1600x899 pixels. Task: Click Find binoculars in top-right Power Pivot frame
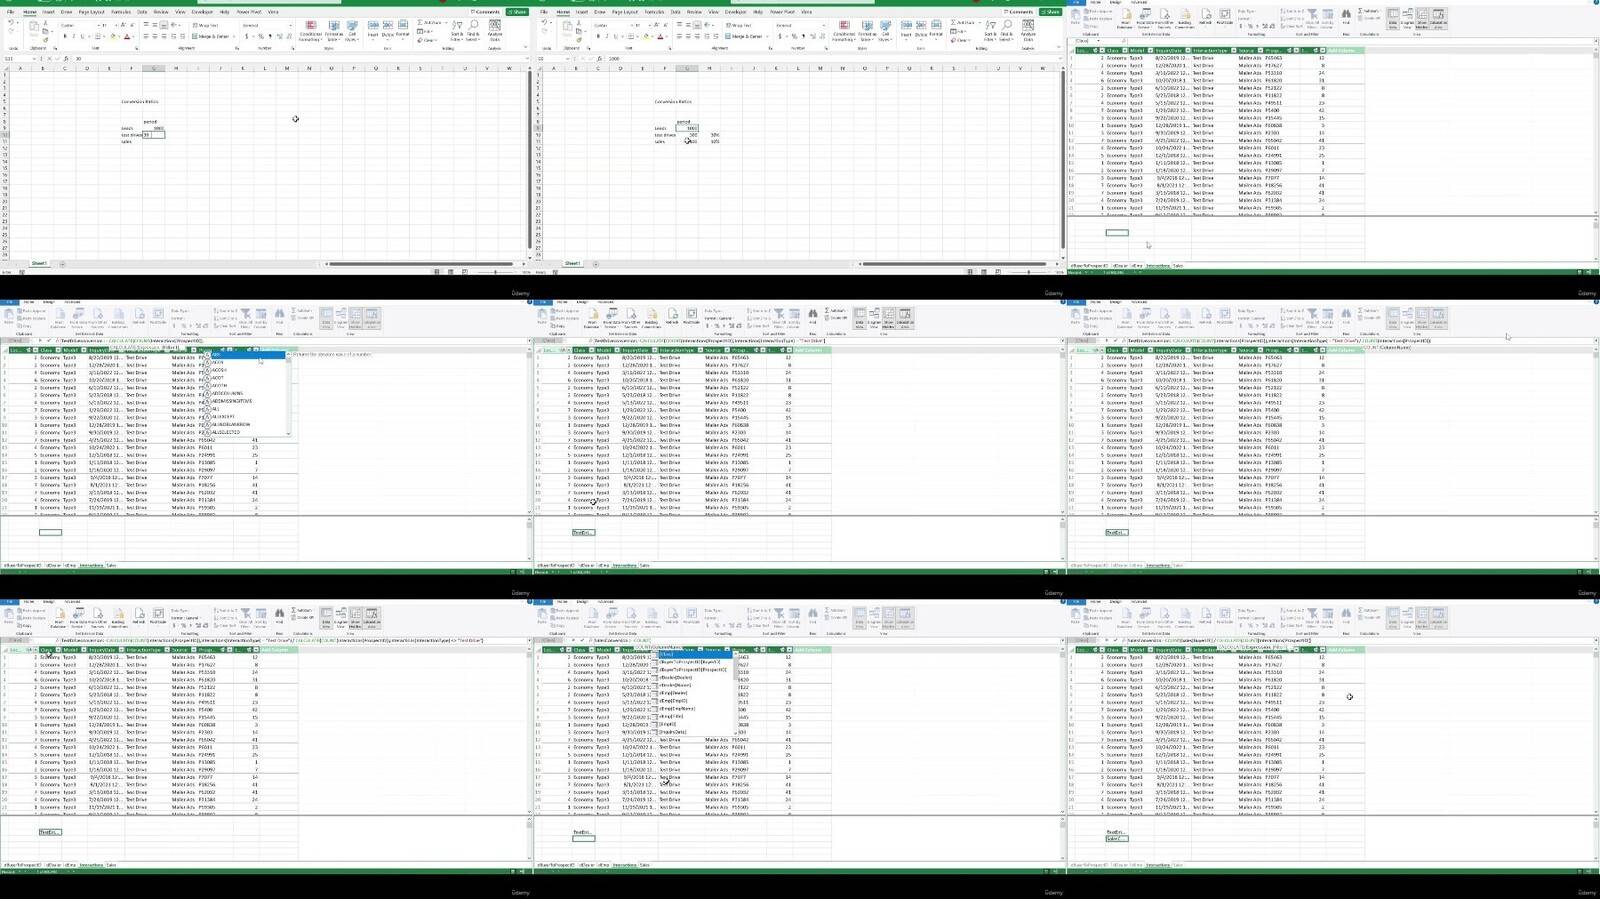coord(1346,15)
